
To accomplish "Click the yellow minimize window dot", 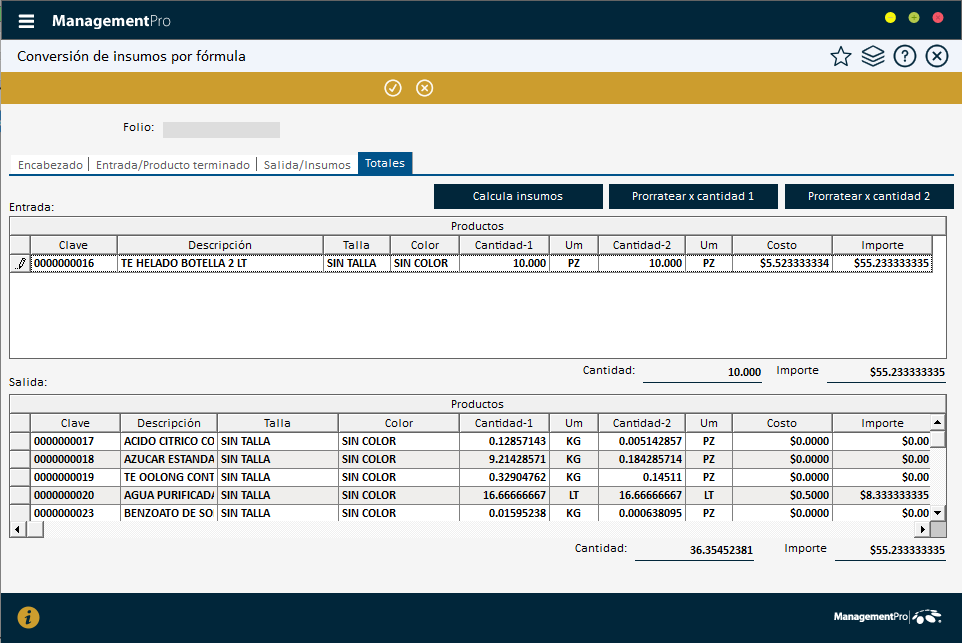I will pos(890,18).
